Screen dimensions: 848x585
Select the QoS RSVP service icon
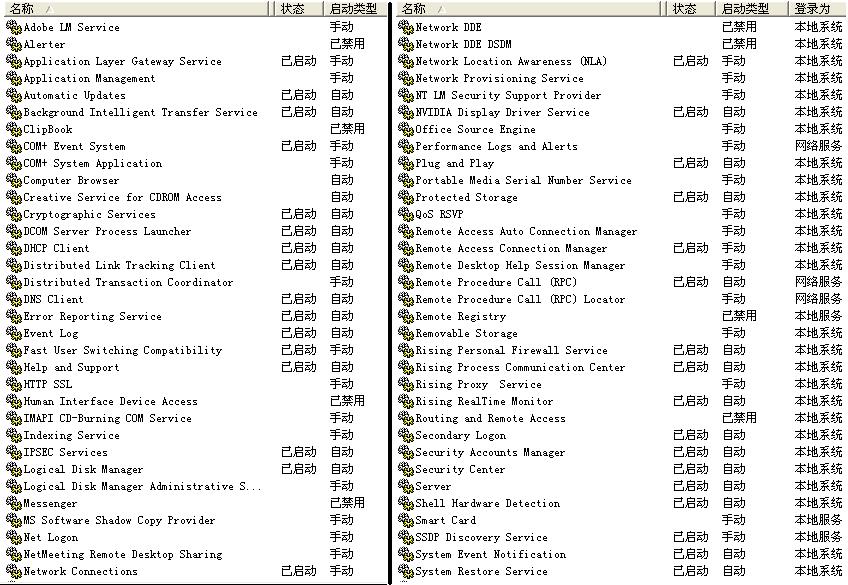(406, 214)
